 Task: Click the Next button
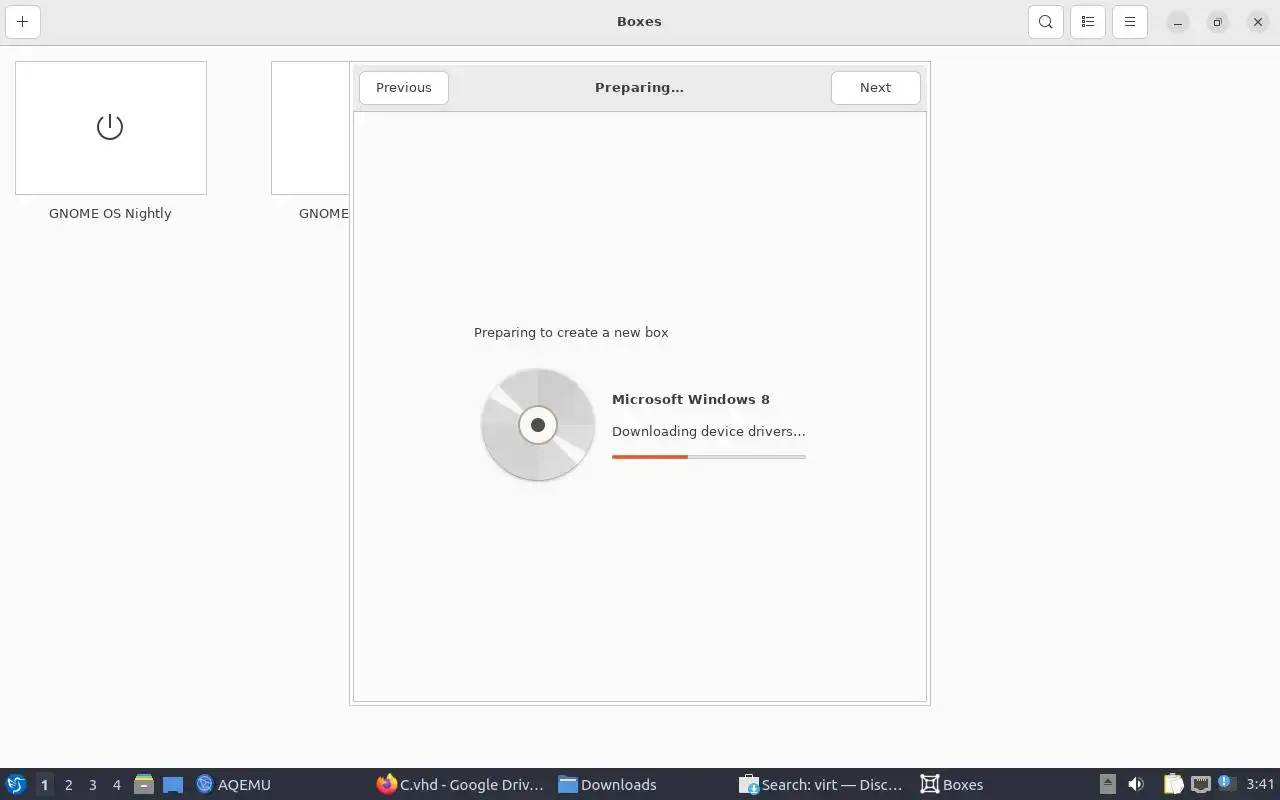click(x=875, y=87)
